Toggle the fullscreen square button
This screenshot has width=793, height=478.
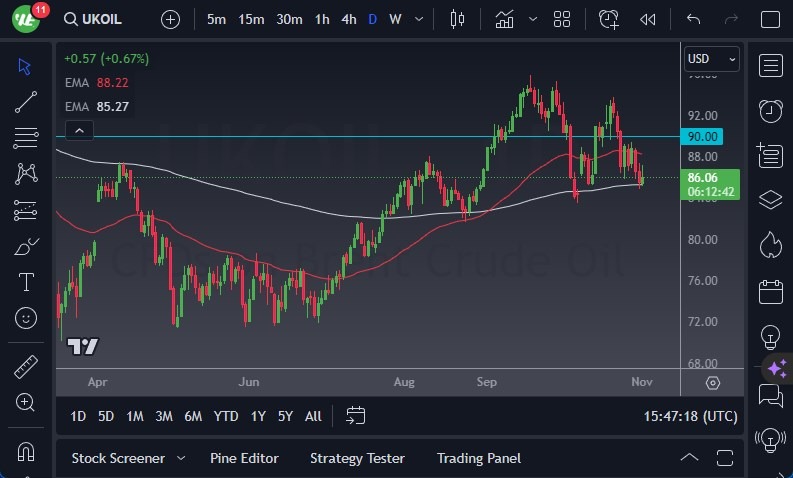769,19
